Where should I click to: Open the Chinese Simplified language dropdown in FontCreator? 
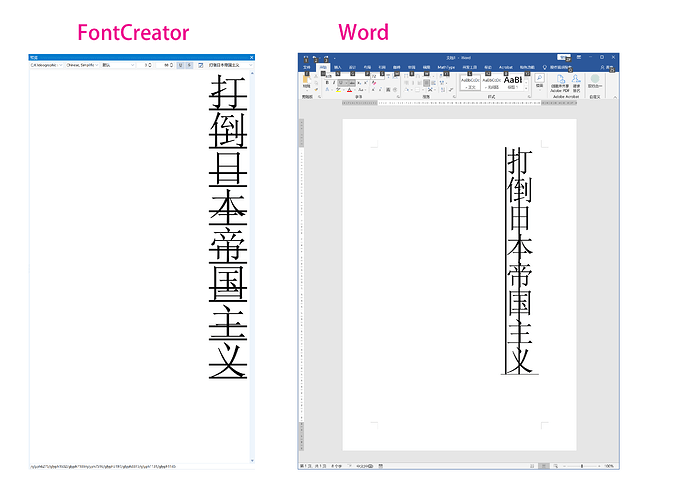point(82,65)
